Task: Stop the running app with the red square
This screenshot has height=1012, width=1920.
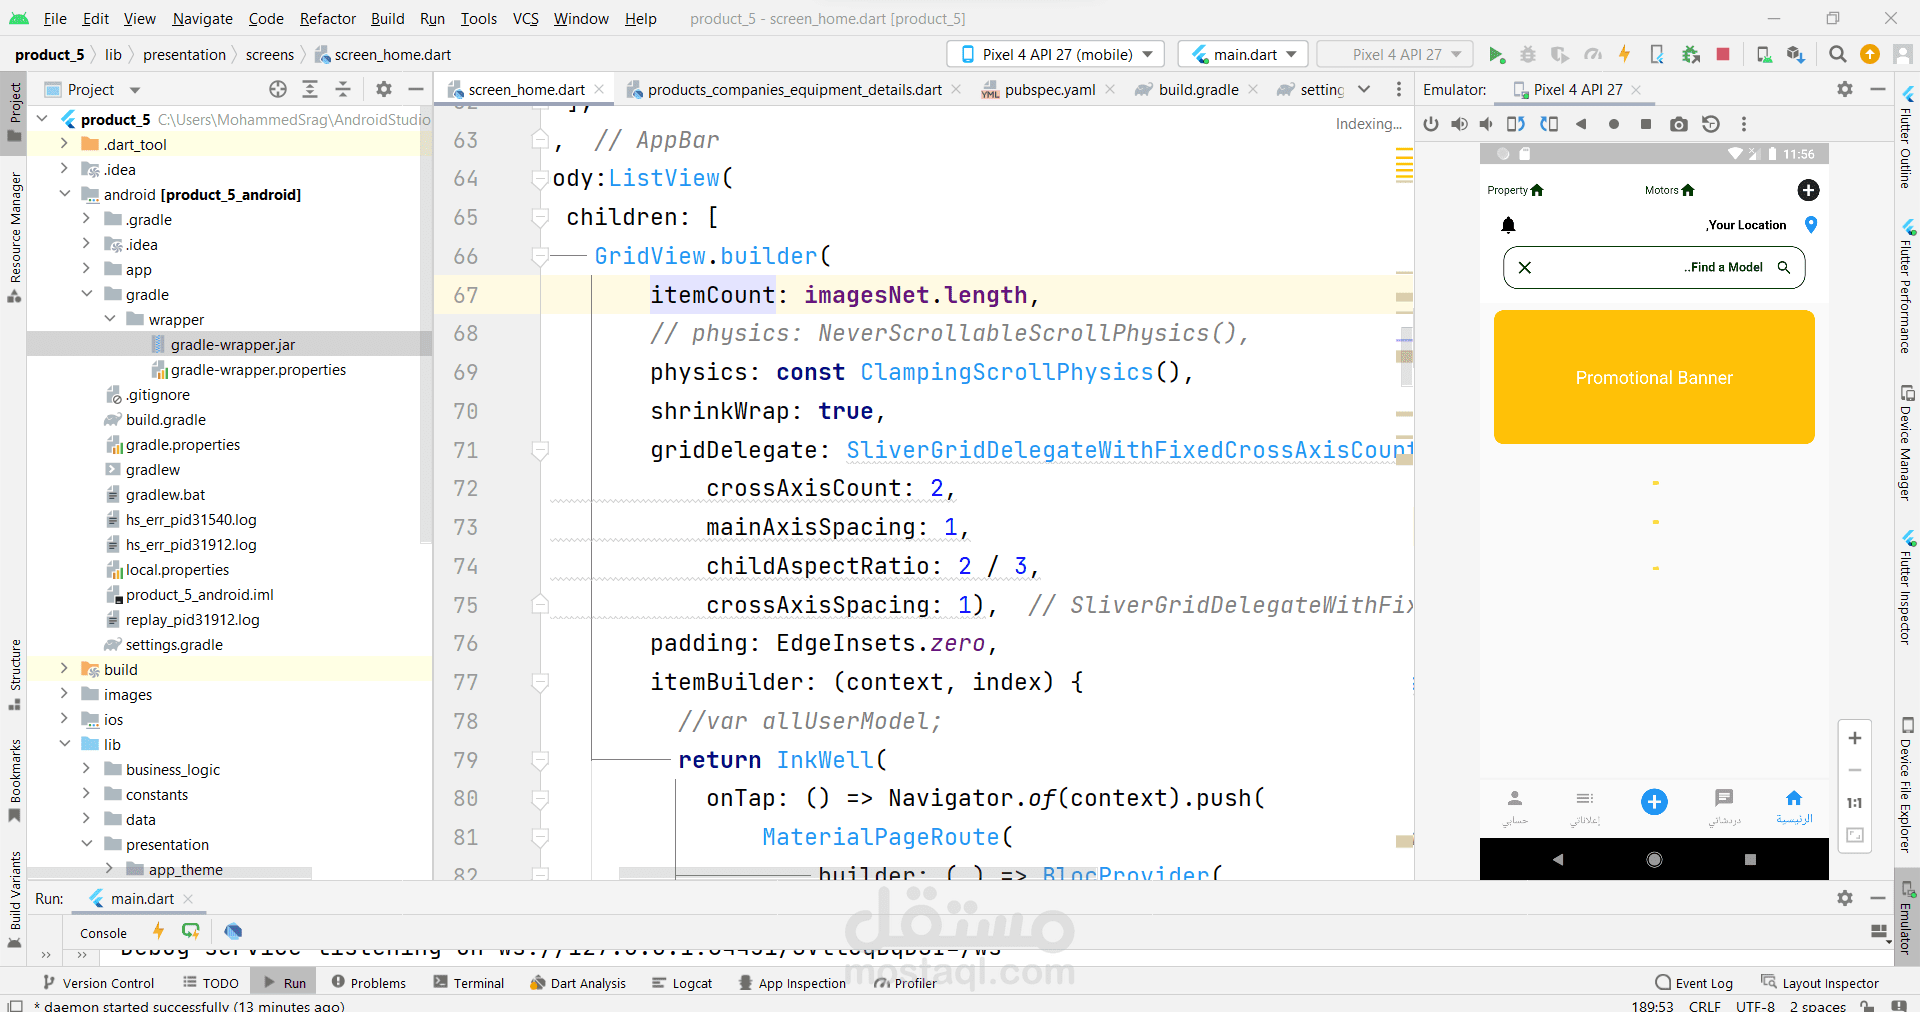Action: [x=1722, y=54]
